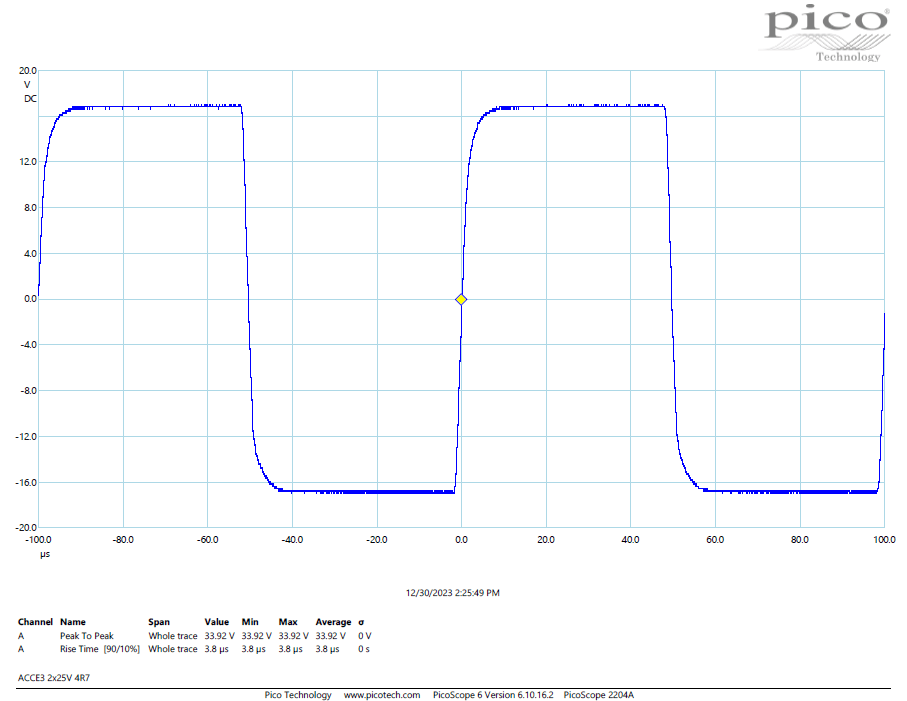This screenshot has height=701, width=907.
Task: Click the 0 s sigma value
Action: (364, 649)
